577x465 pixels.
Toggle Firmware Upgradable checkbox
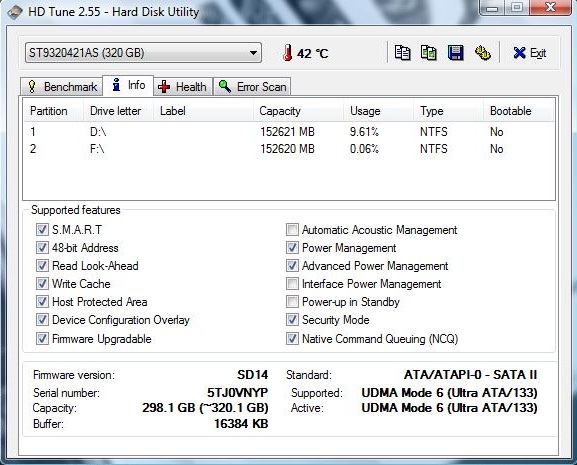42,338
